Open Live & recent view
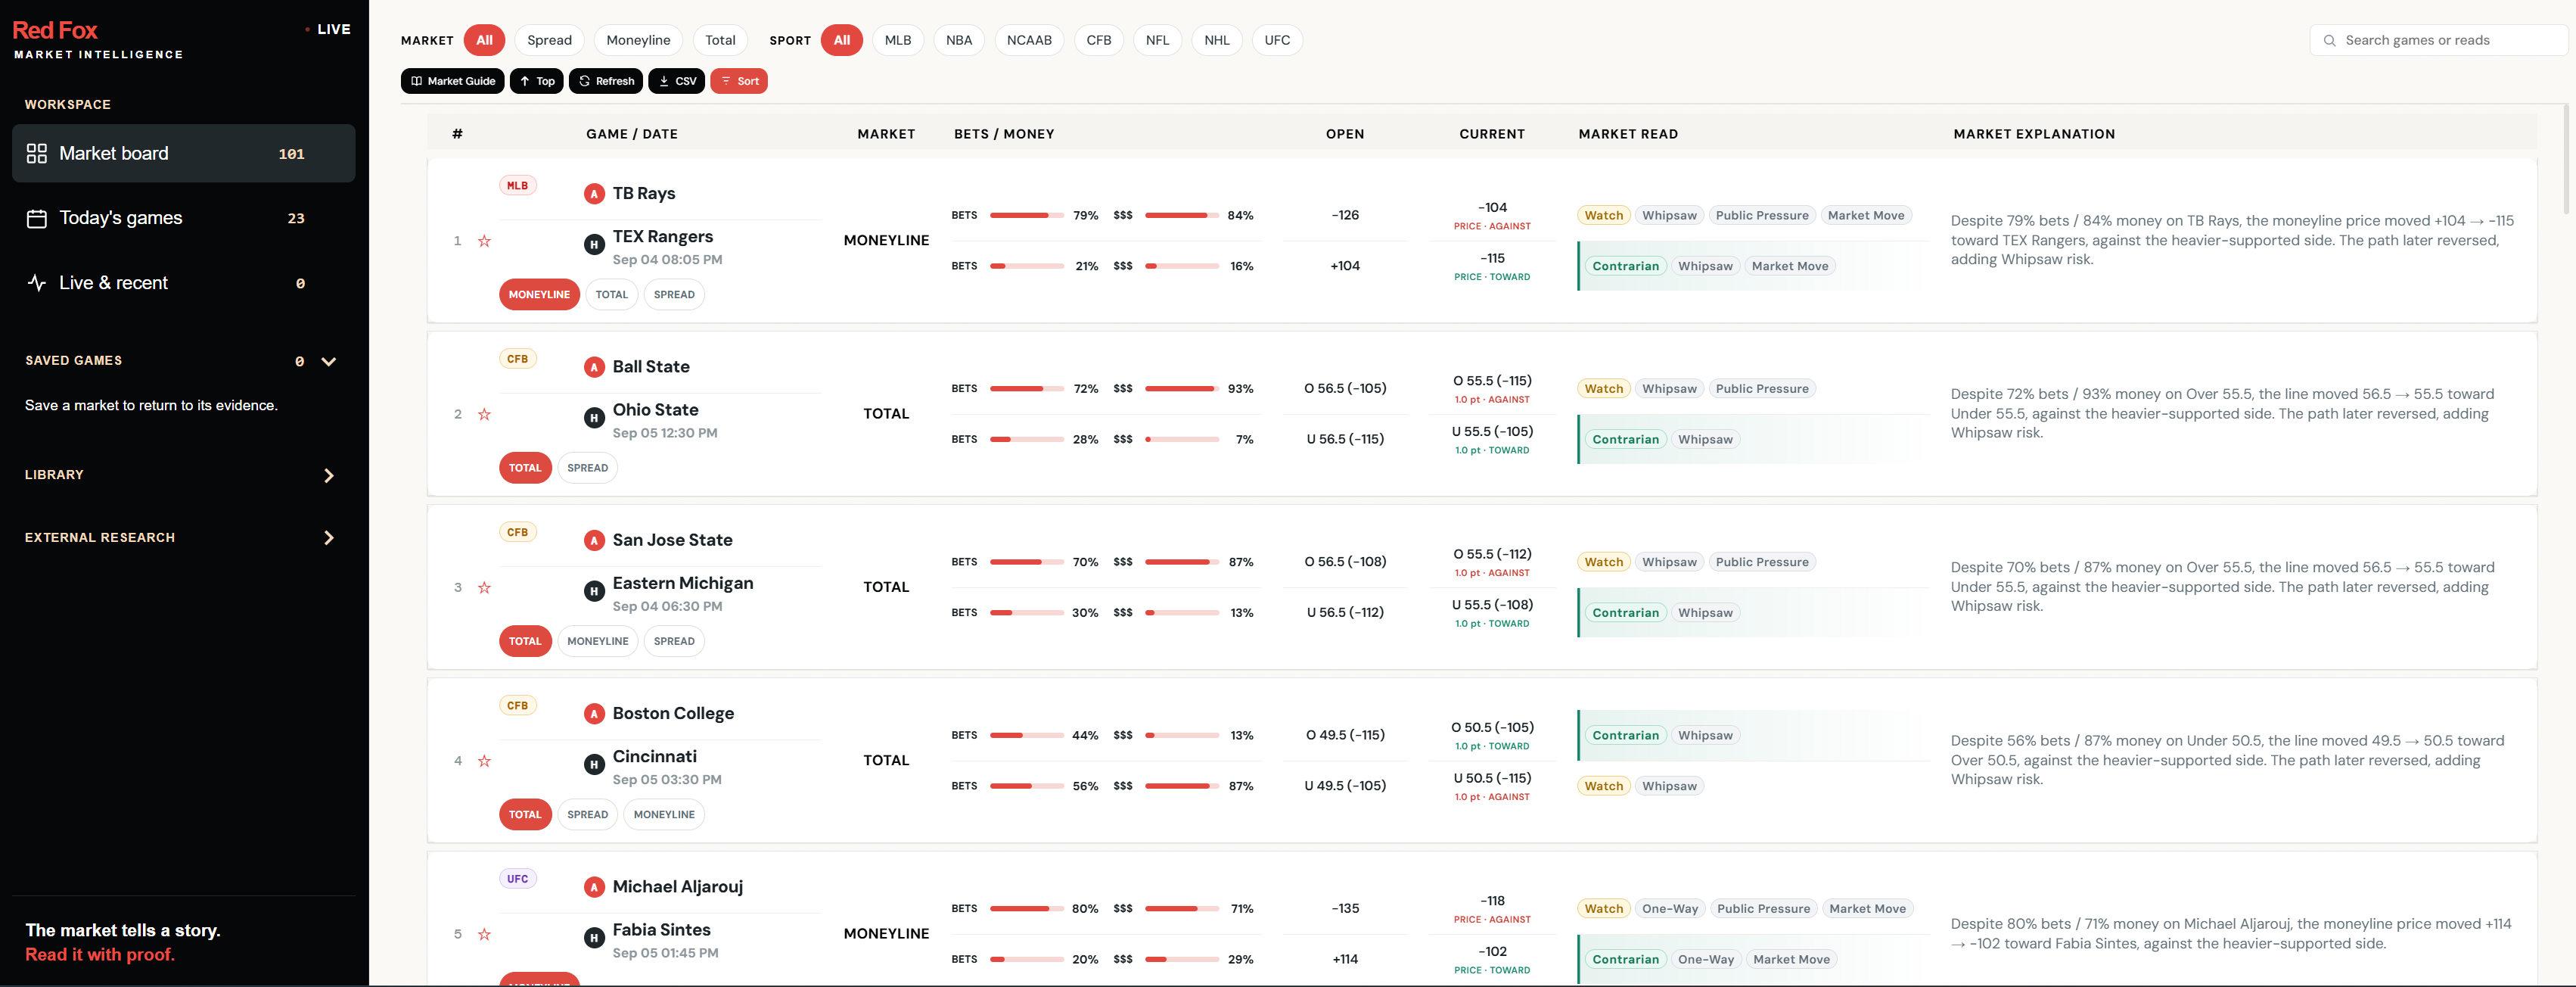The width and height of the screenshot is (2576, 987). (183, 283)
